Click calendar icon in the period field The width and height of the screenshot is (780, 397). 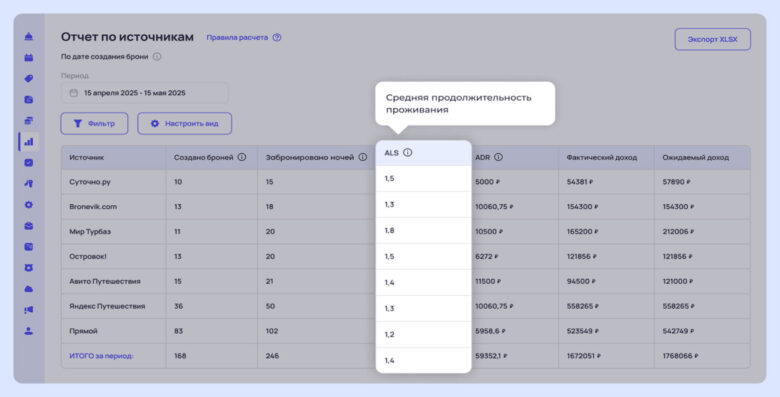tap(74, 93)
